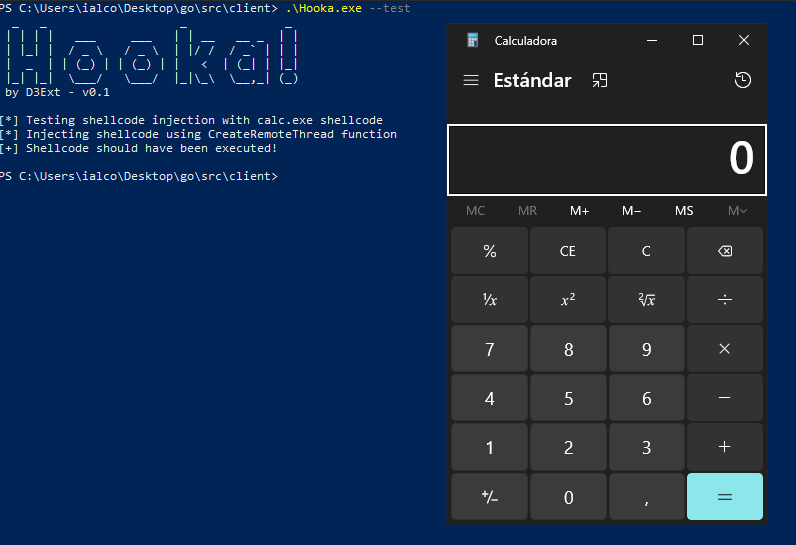This screenshot has width=796, height=545.
Task: Click digit 1 on the calculator keypad
Action: pyautogui.click(x=489, y=447)
